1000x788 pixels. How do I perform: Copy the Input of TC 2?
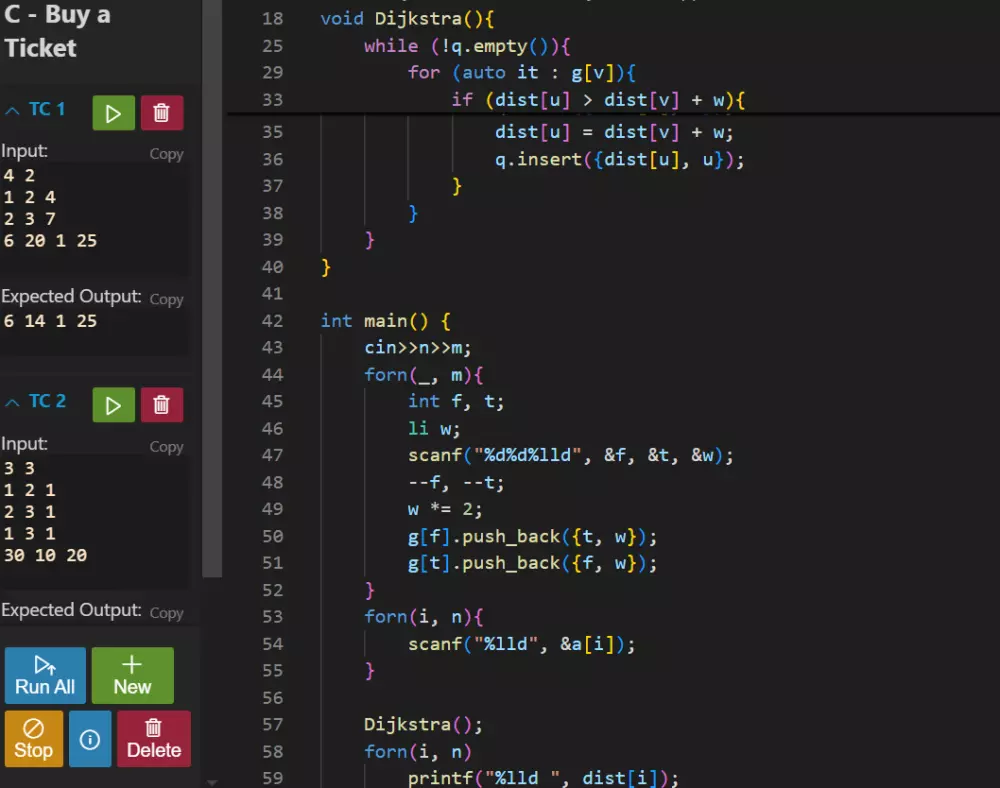(166, 446)
